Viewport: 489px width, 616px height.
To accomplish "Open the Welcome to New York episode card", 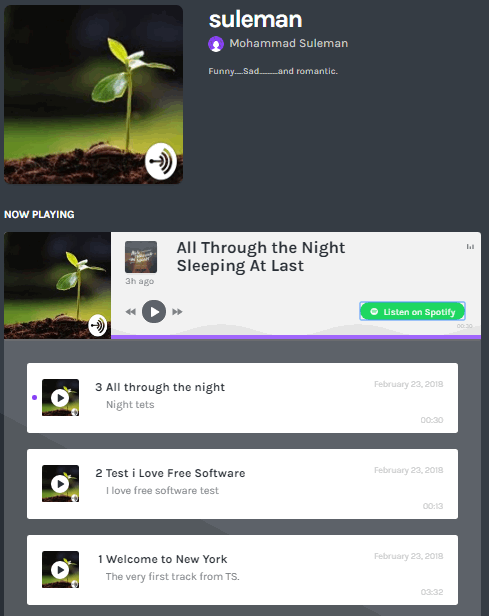I will (242, 570).
